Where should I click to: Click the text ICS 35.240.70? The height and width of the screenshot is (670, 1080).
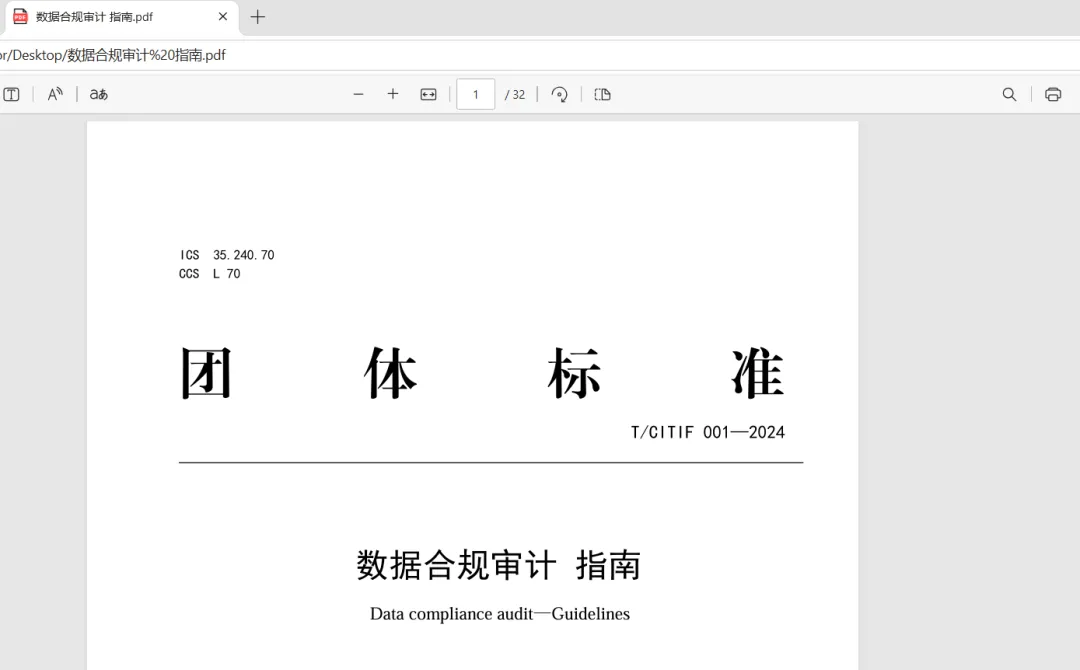pyautogui.click(x=227, y=255)
